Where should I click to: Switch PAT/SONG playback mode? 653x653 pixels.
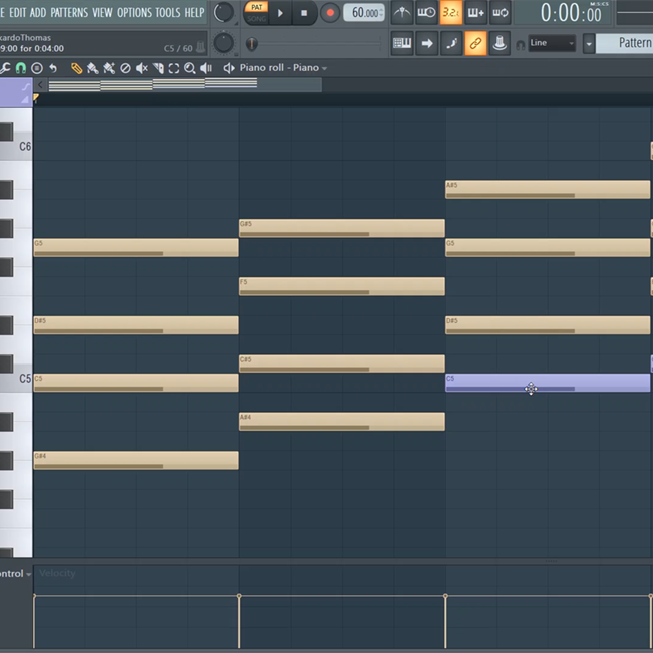257,12
